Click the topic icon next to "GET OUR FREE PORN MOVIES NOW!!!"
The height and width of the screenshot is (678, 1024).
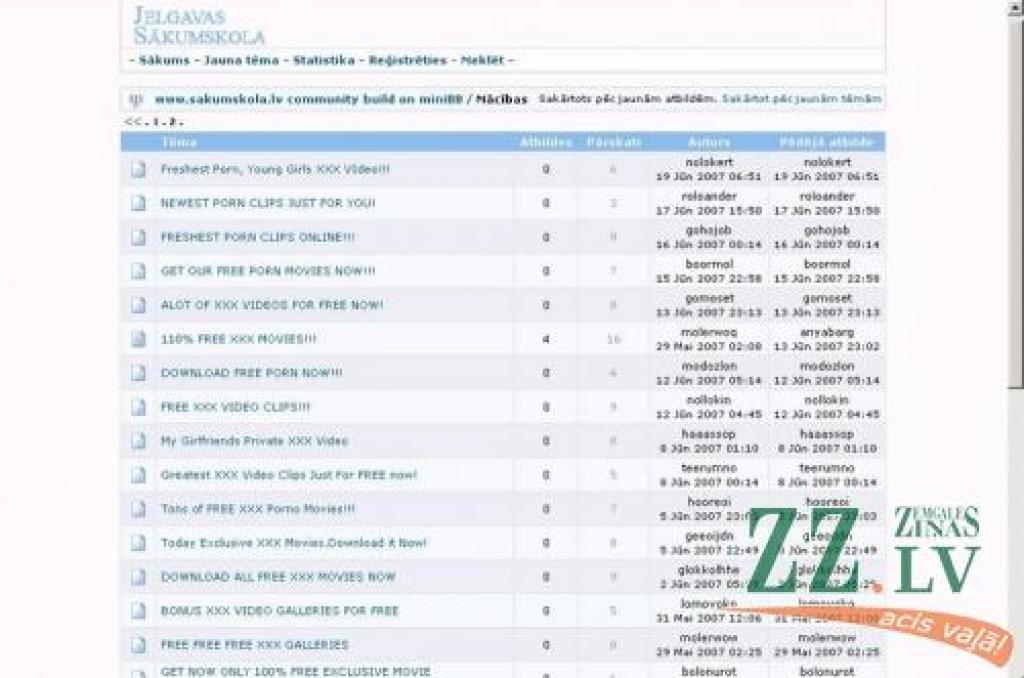tap(140, 271)
